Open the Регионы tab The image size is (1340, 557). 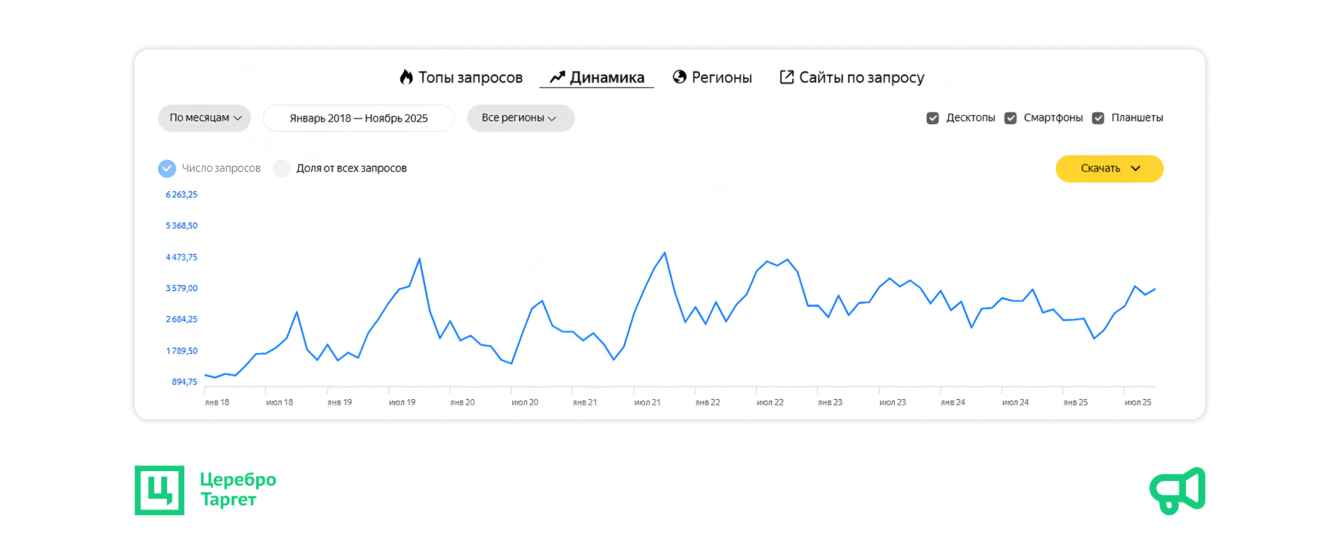721,77
